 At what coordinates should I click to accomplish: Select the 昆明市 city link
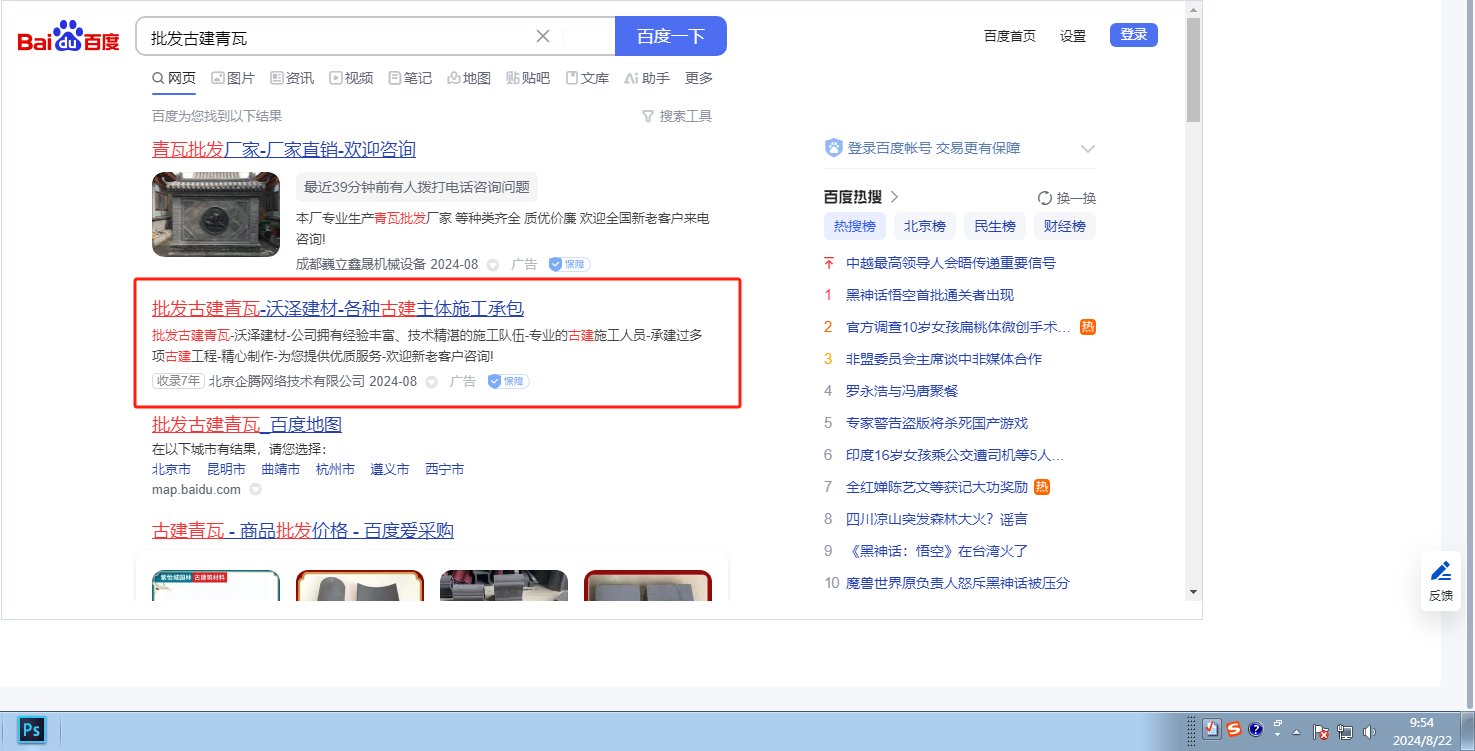226,469
